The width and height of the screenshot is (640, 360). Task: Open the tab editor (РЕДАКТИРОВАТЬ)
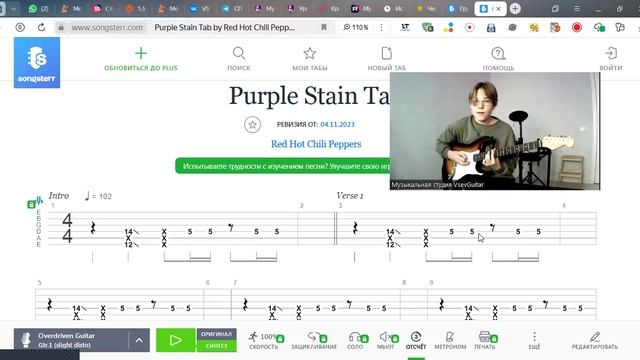(595, 341)
